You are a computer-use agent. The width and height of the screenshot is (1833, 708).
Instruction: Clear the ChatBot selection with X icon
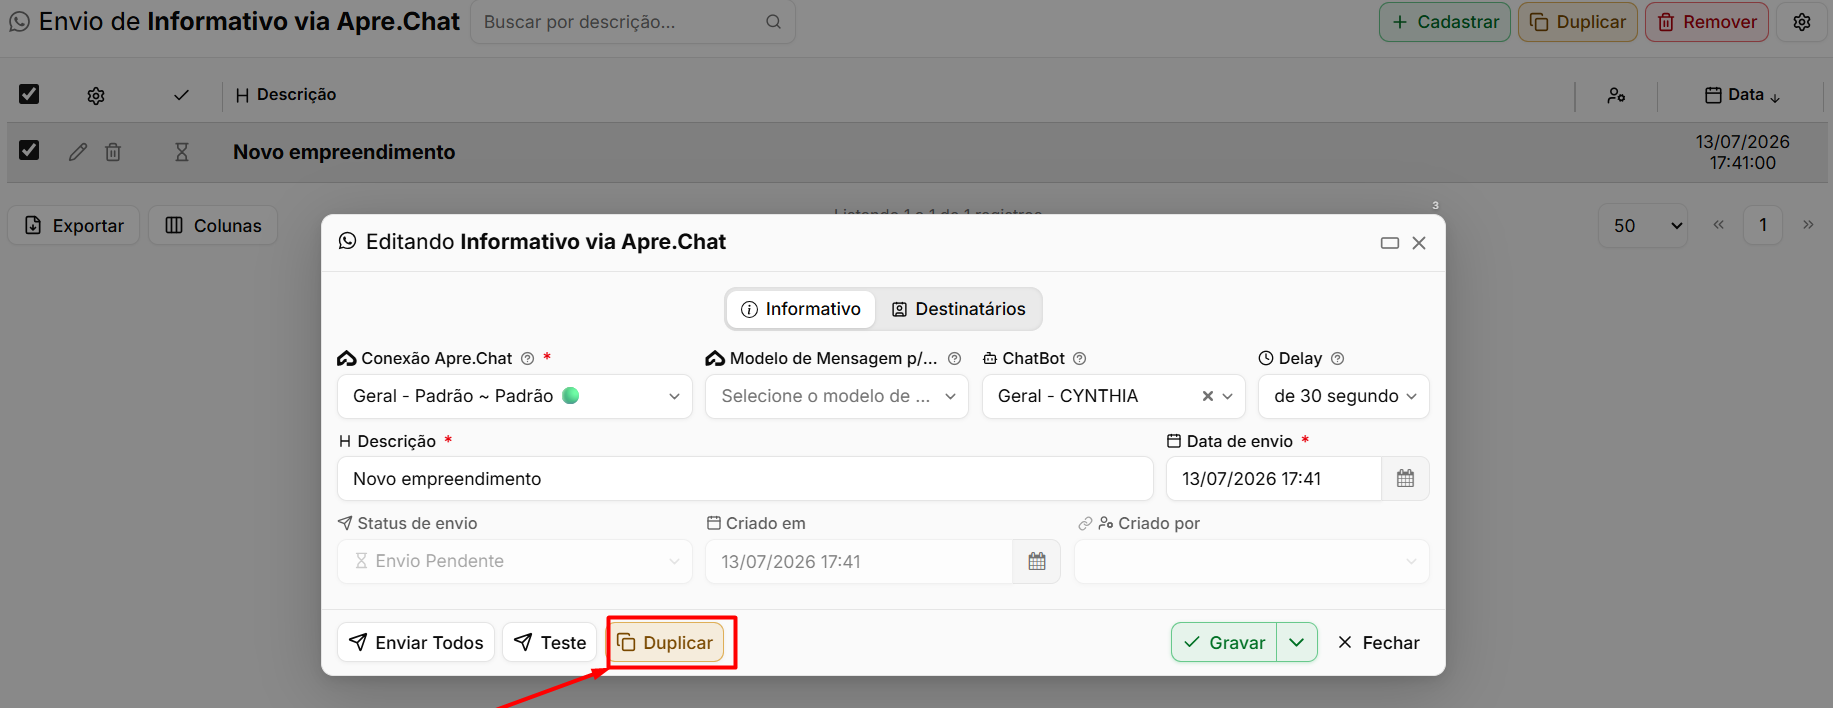(1207, 396)
